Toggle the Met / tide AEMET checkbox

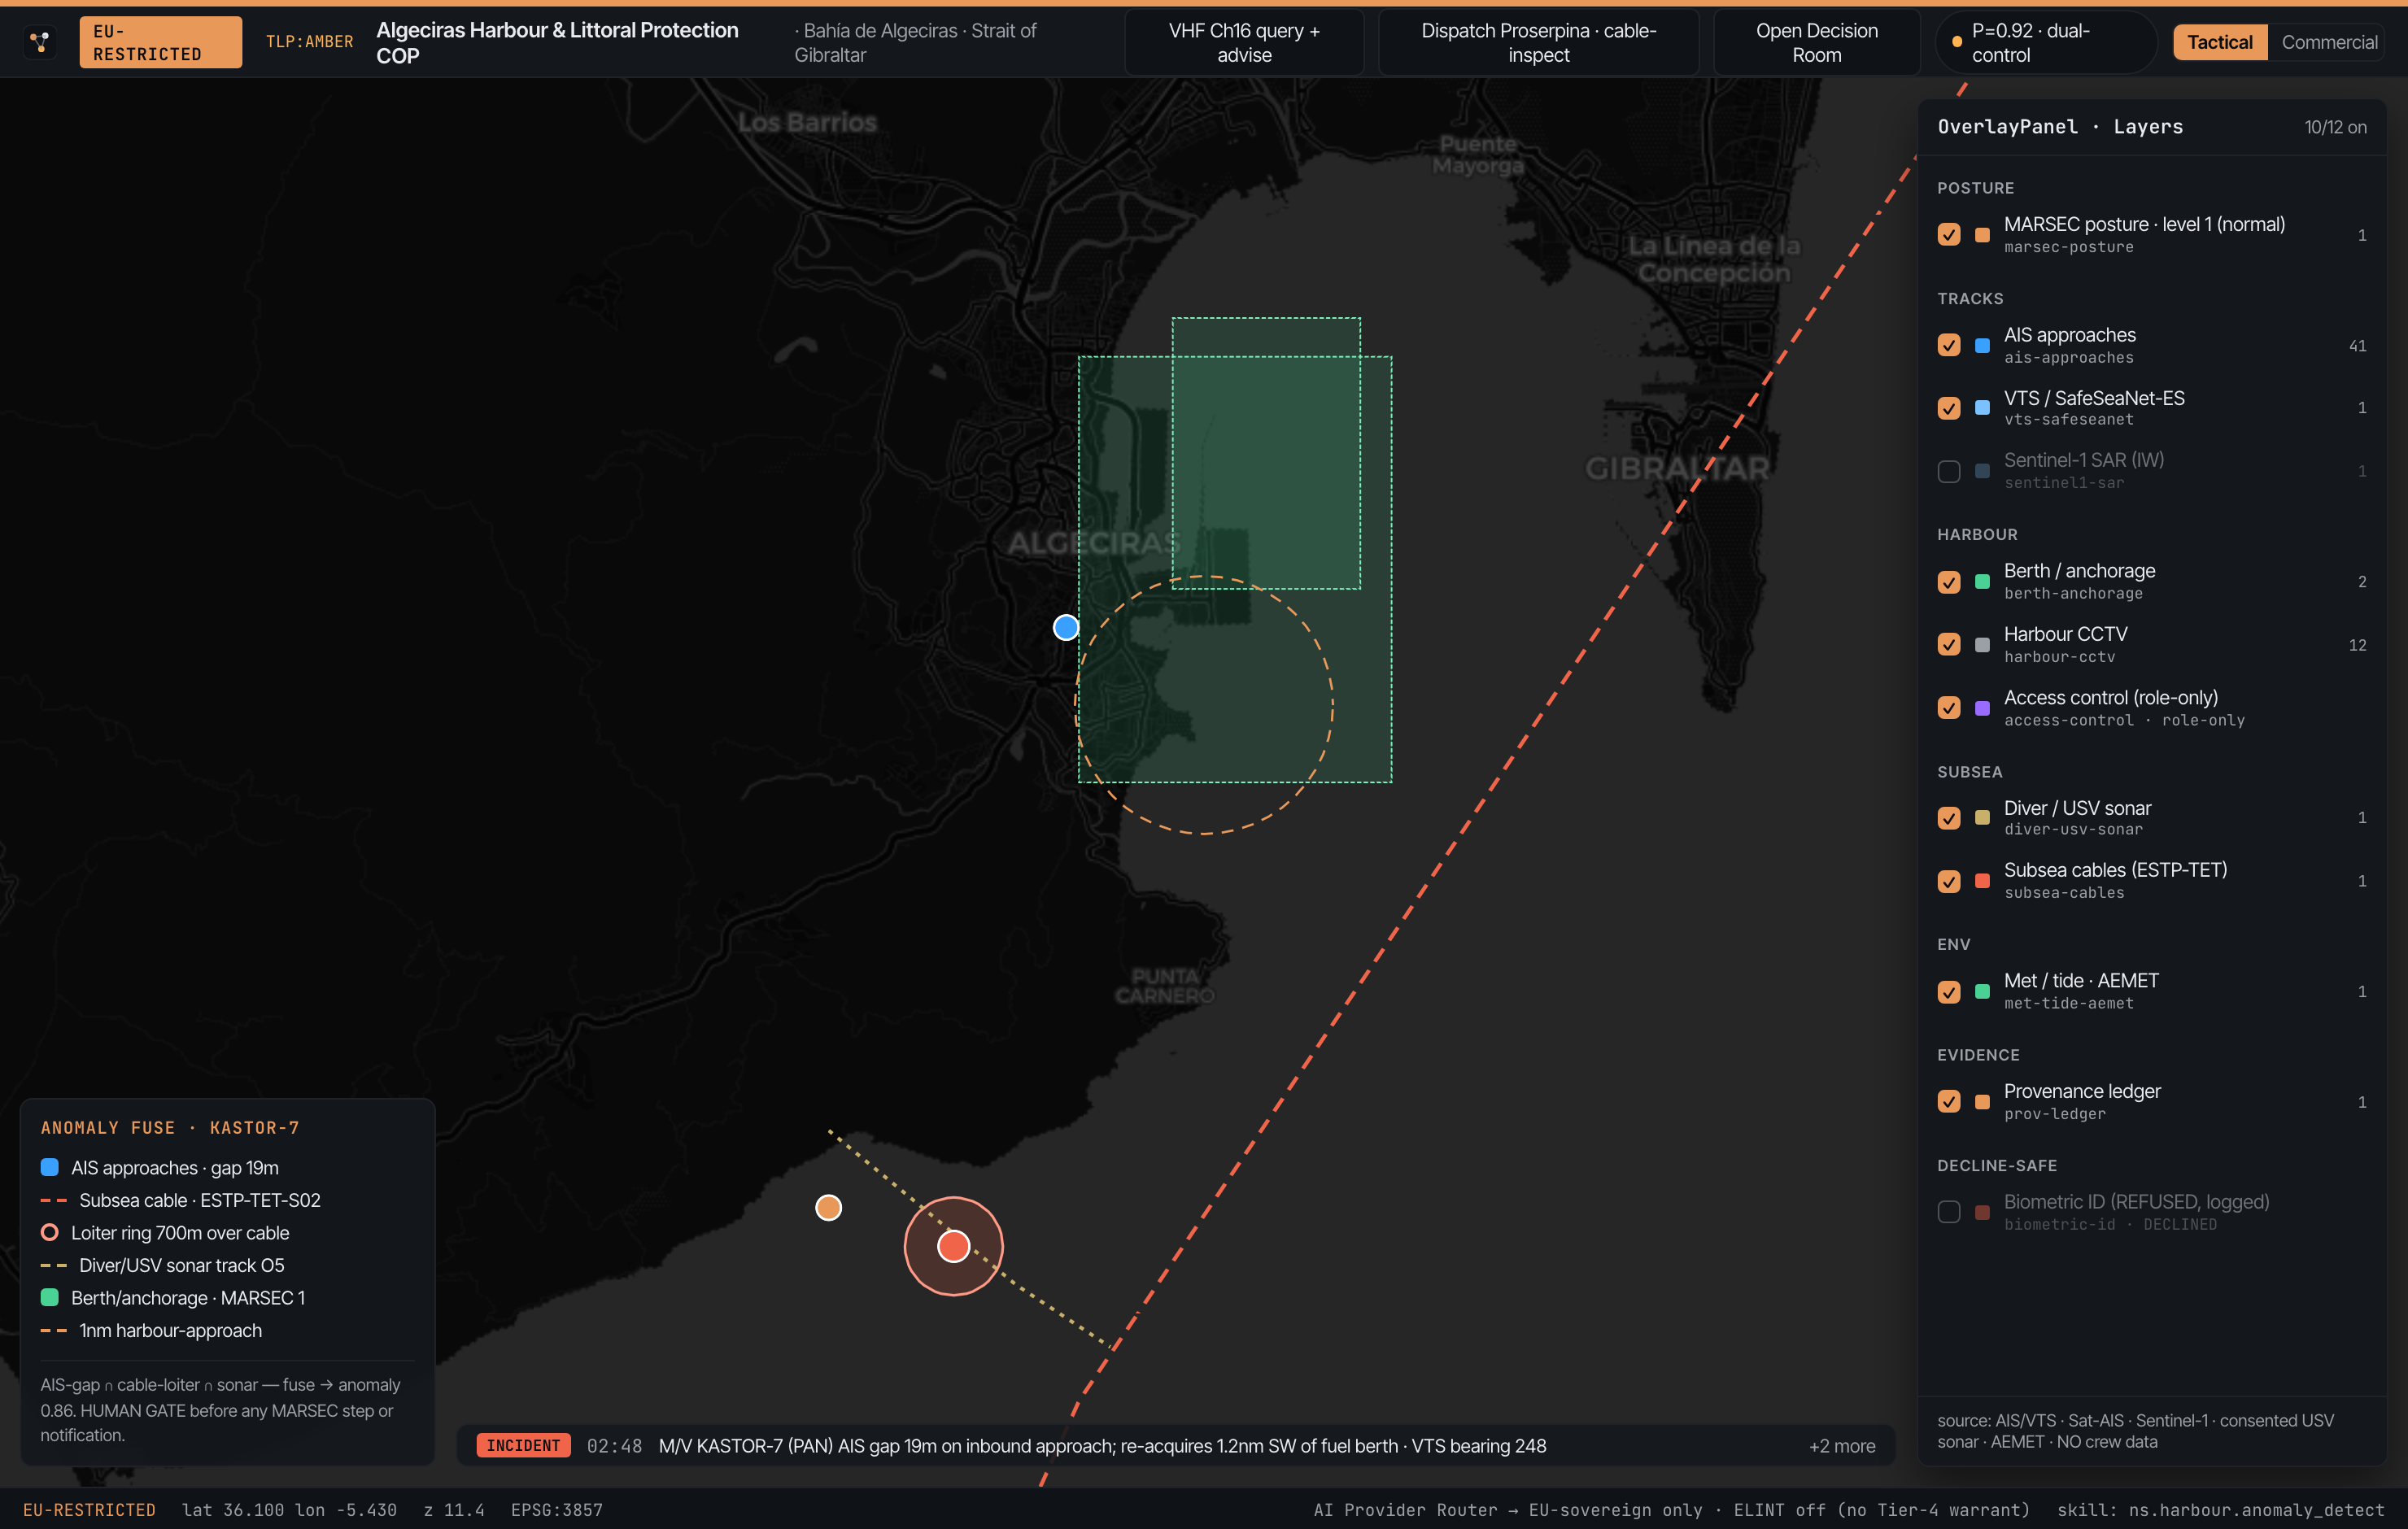click(1949, 992)
